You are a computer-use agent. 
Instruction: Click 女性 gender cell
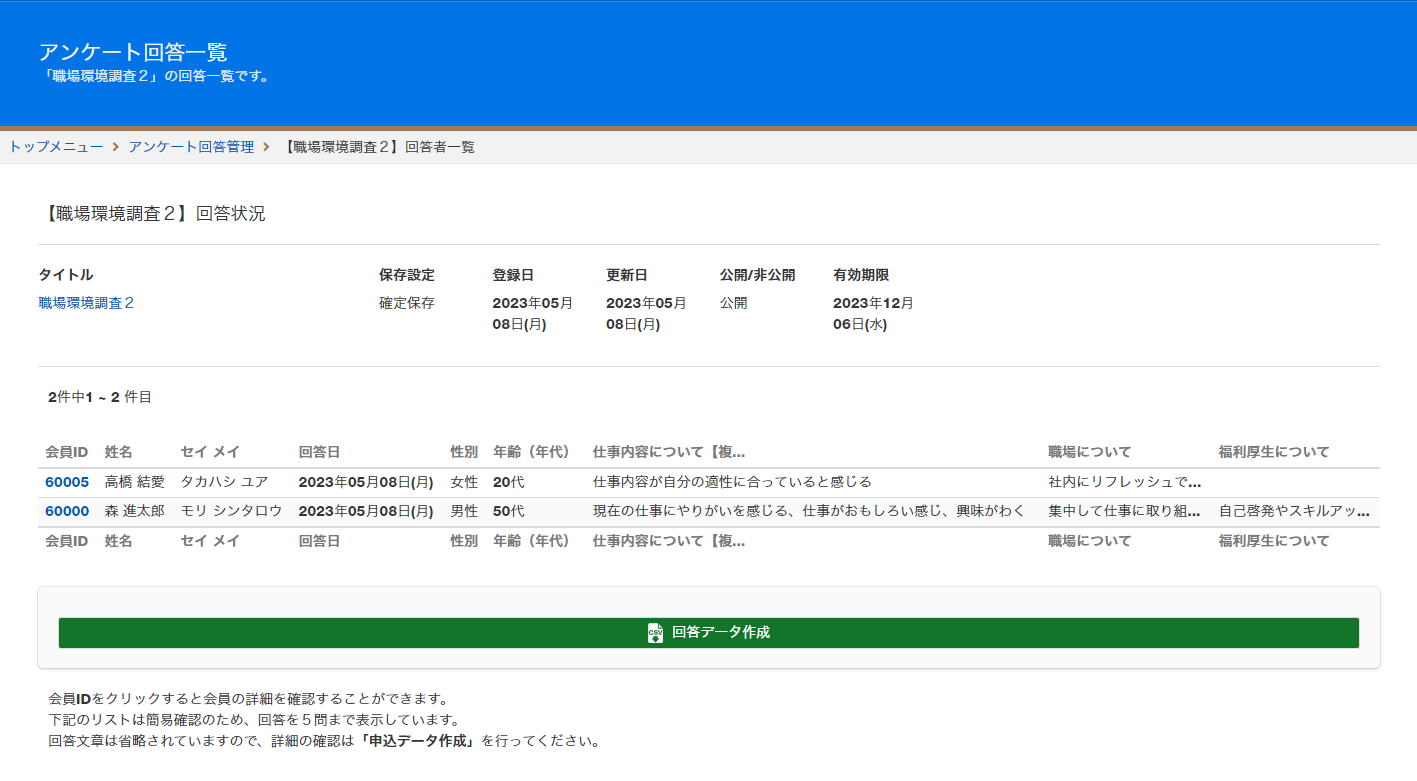(x=464, y=482)
